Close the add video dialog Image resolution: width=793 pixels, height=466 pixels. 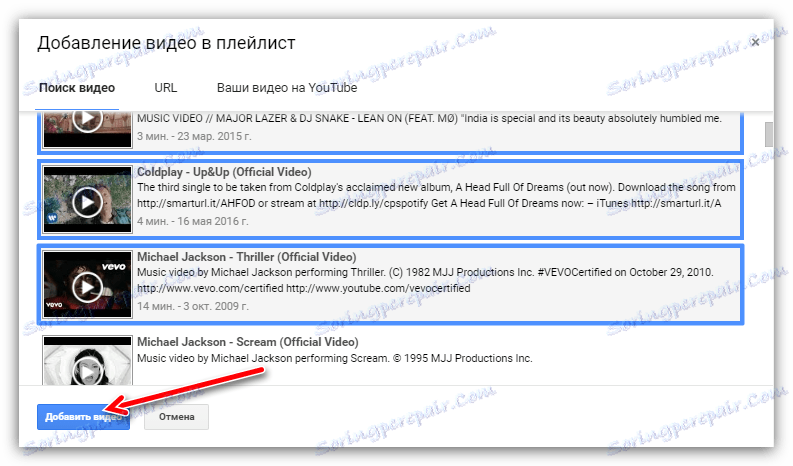(x=755, y=43)
